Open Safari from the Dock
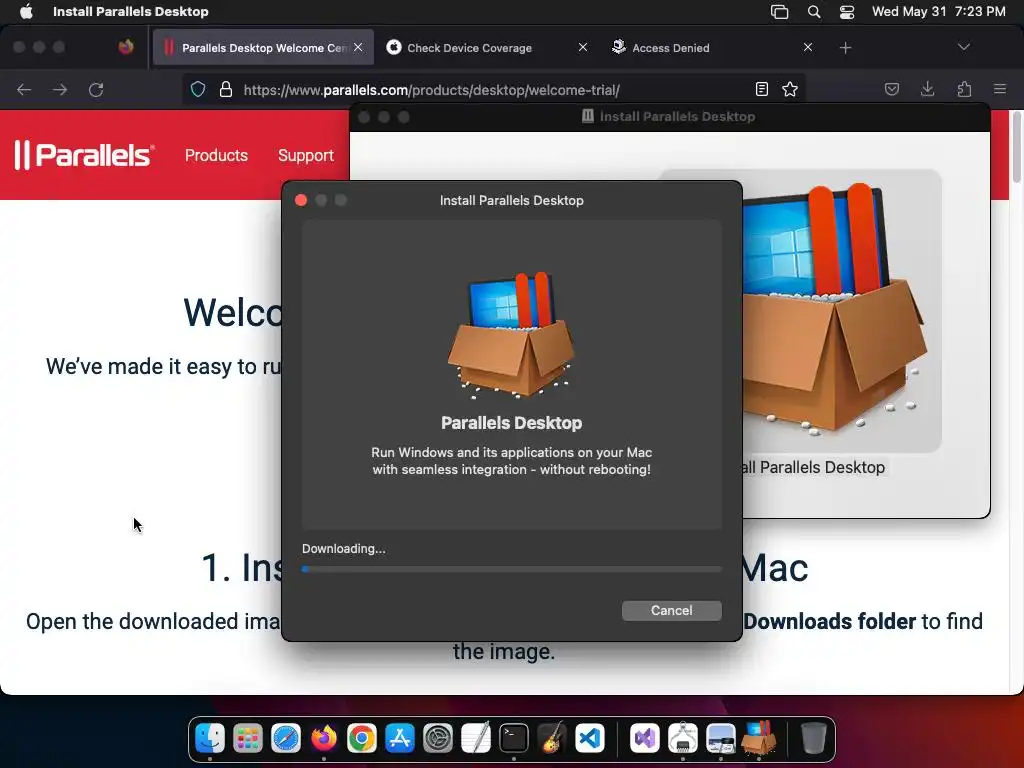The width and height of the screenshot is (1024, 768). point(286,739)
